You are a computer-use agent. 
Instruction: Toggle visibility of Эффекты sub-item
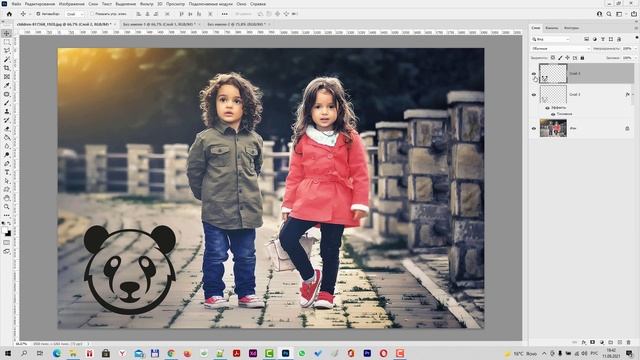point(547,108)
